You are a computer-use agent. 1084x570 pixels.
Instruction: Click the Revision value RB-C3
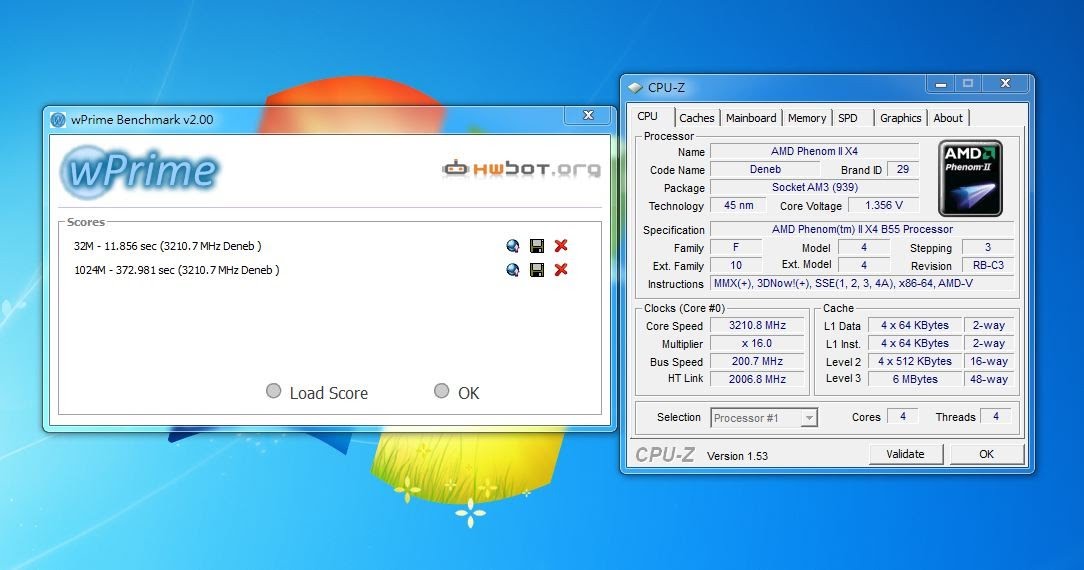pos(988,265)
